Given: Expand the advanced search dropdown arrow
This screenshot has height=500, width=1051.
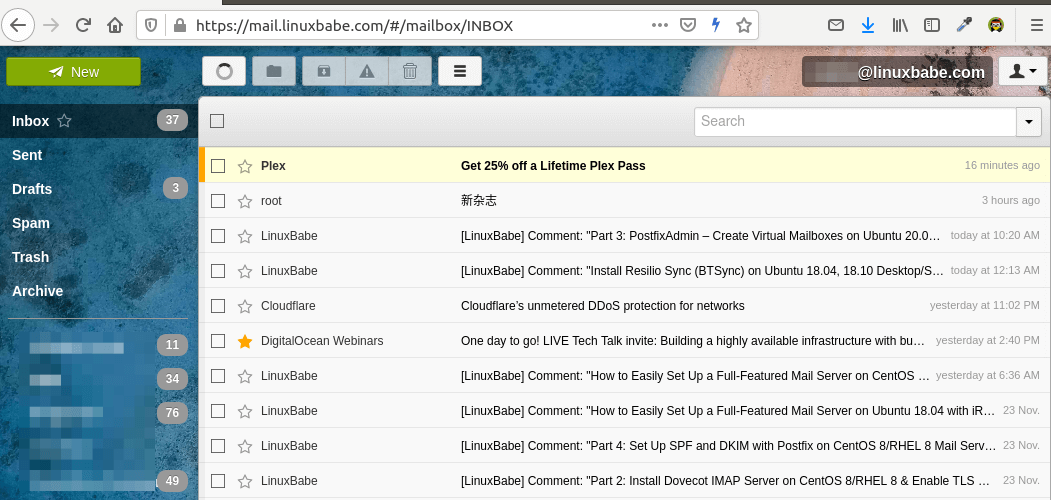Looking at the screenshot, I should pyautogui.click(x=1029, y=121).
